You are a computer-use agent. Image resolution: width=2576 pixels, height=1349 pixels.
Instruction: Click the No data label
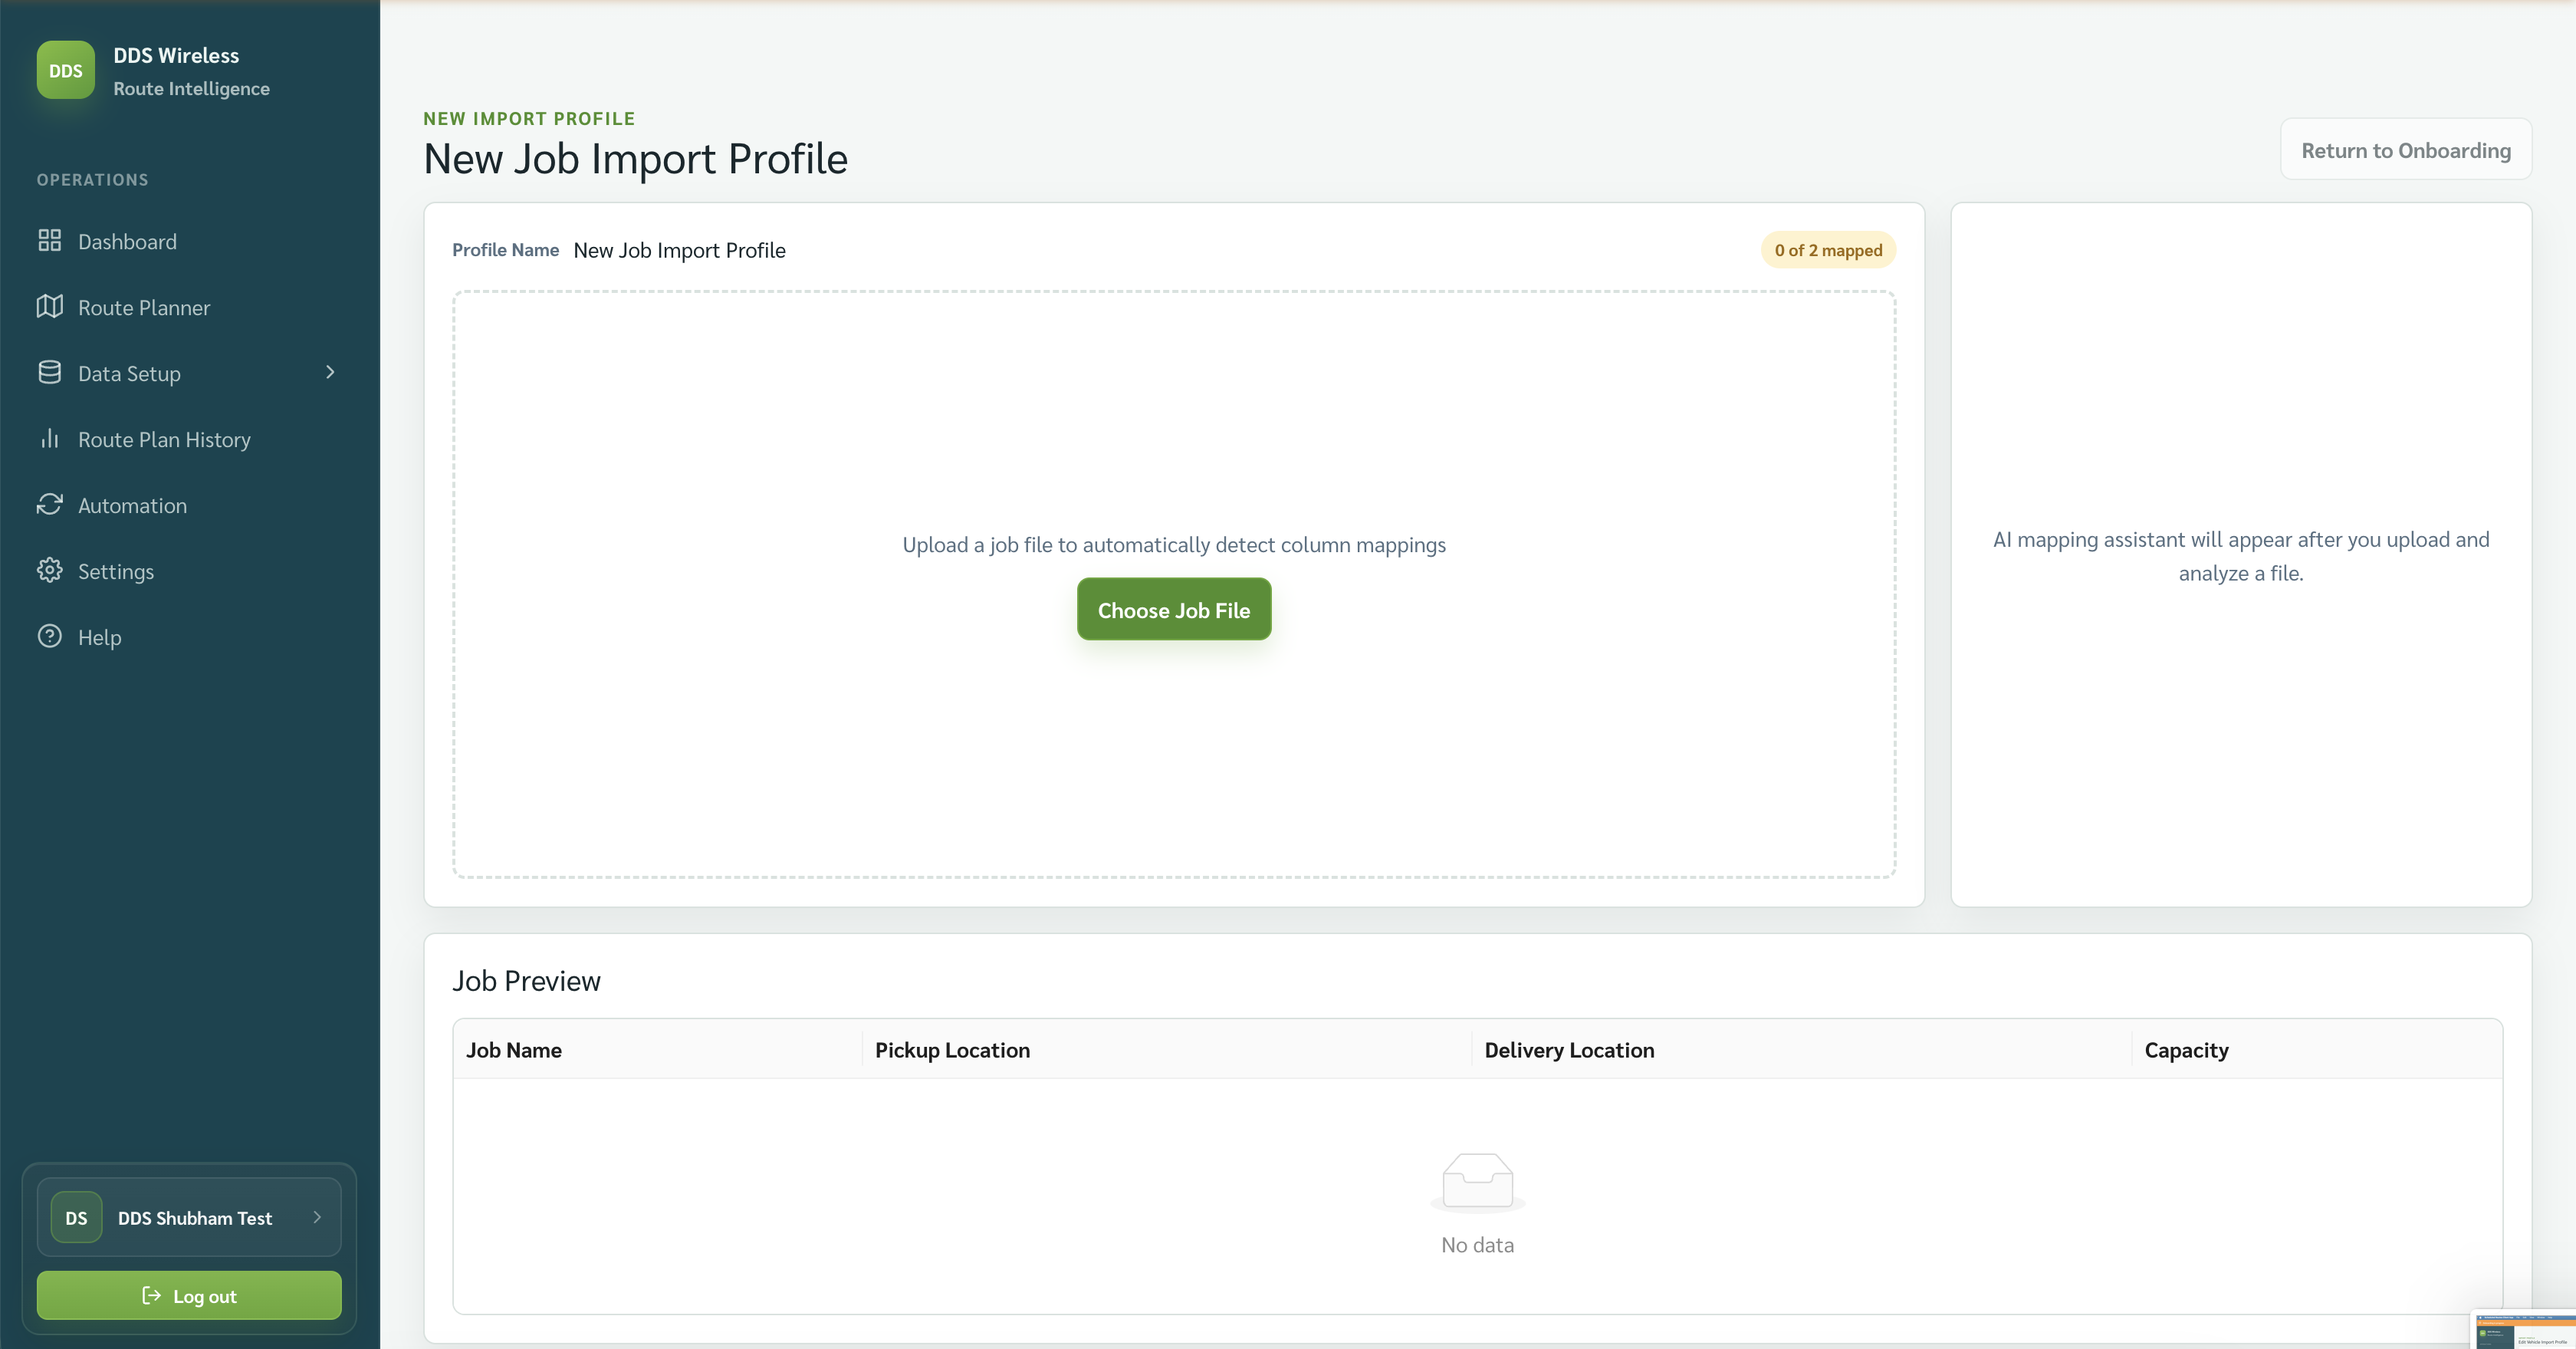tap(1477, 1244)
